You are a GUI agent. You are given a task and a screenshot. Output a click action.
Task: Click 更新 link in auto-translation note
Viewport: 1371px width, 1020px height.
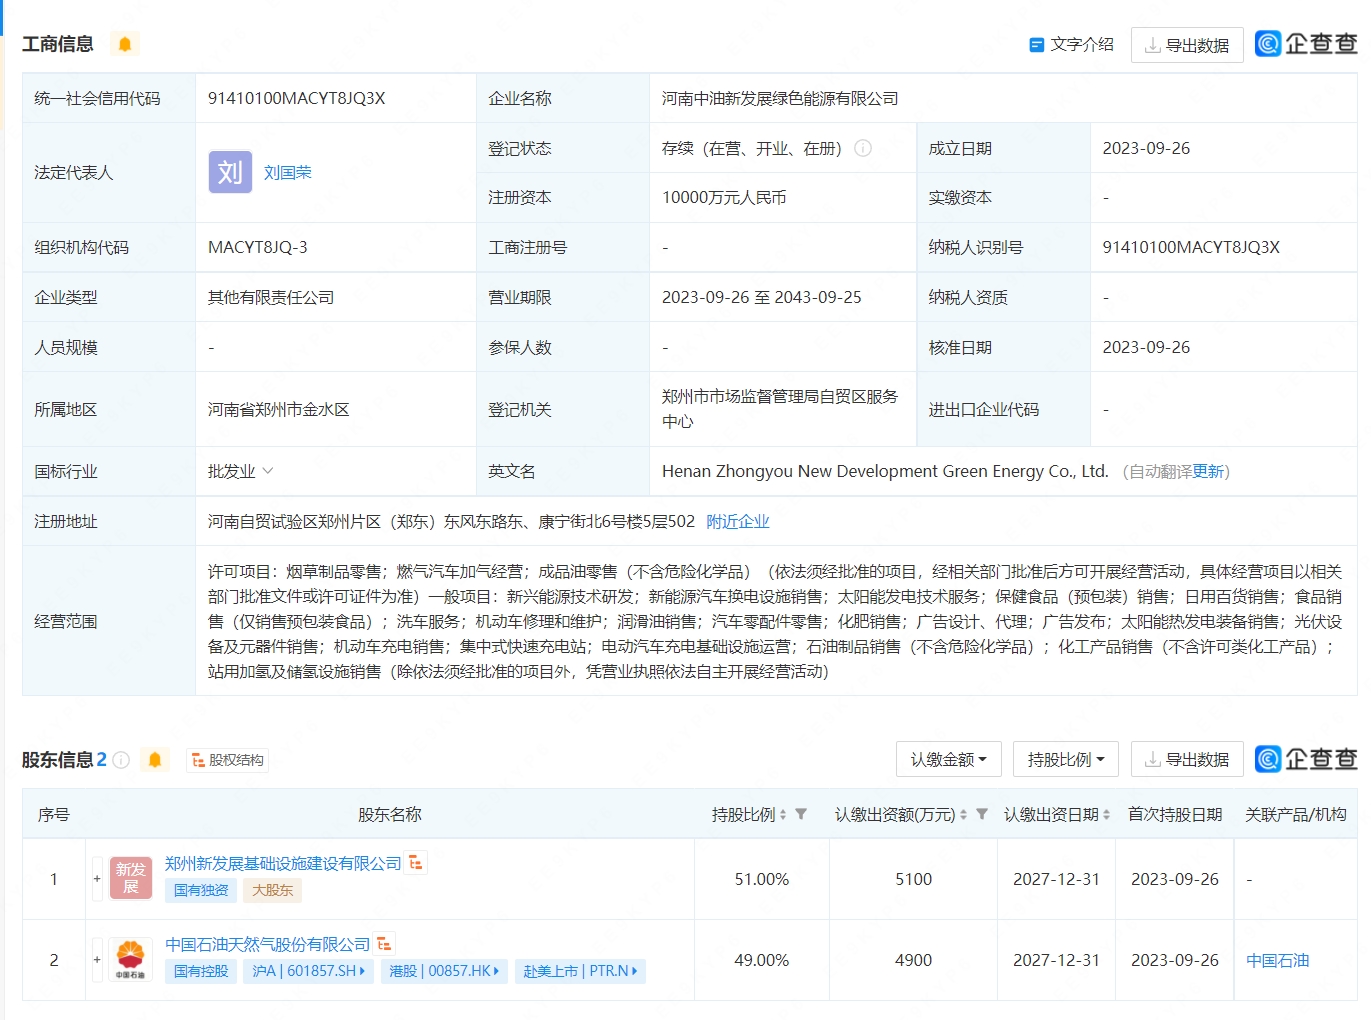[x=1208, y=471]
